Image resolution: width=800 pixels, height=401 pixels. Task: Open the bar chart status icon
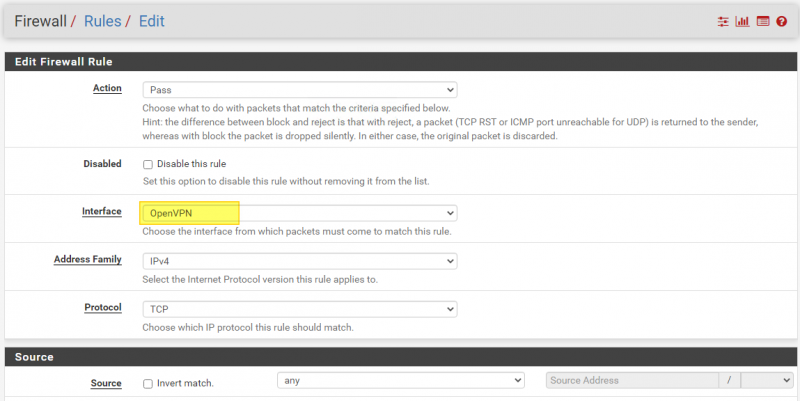click(x=742, y=21)
